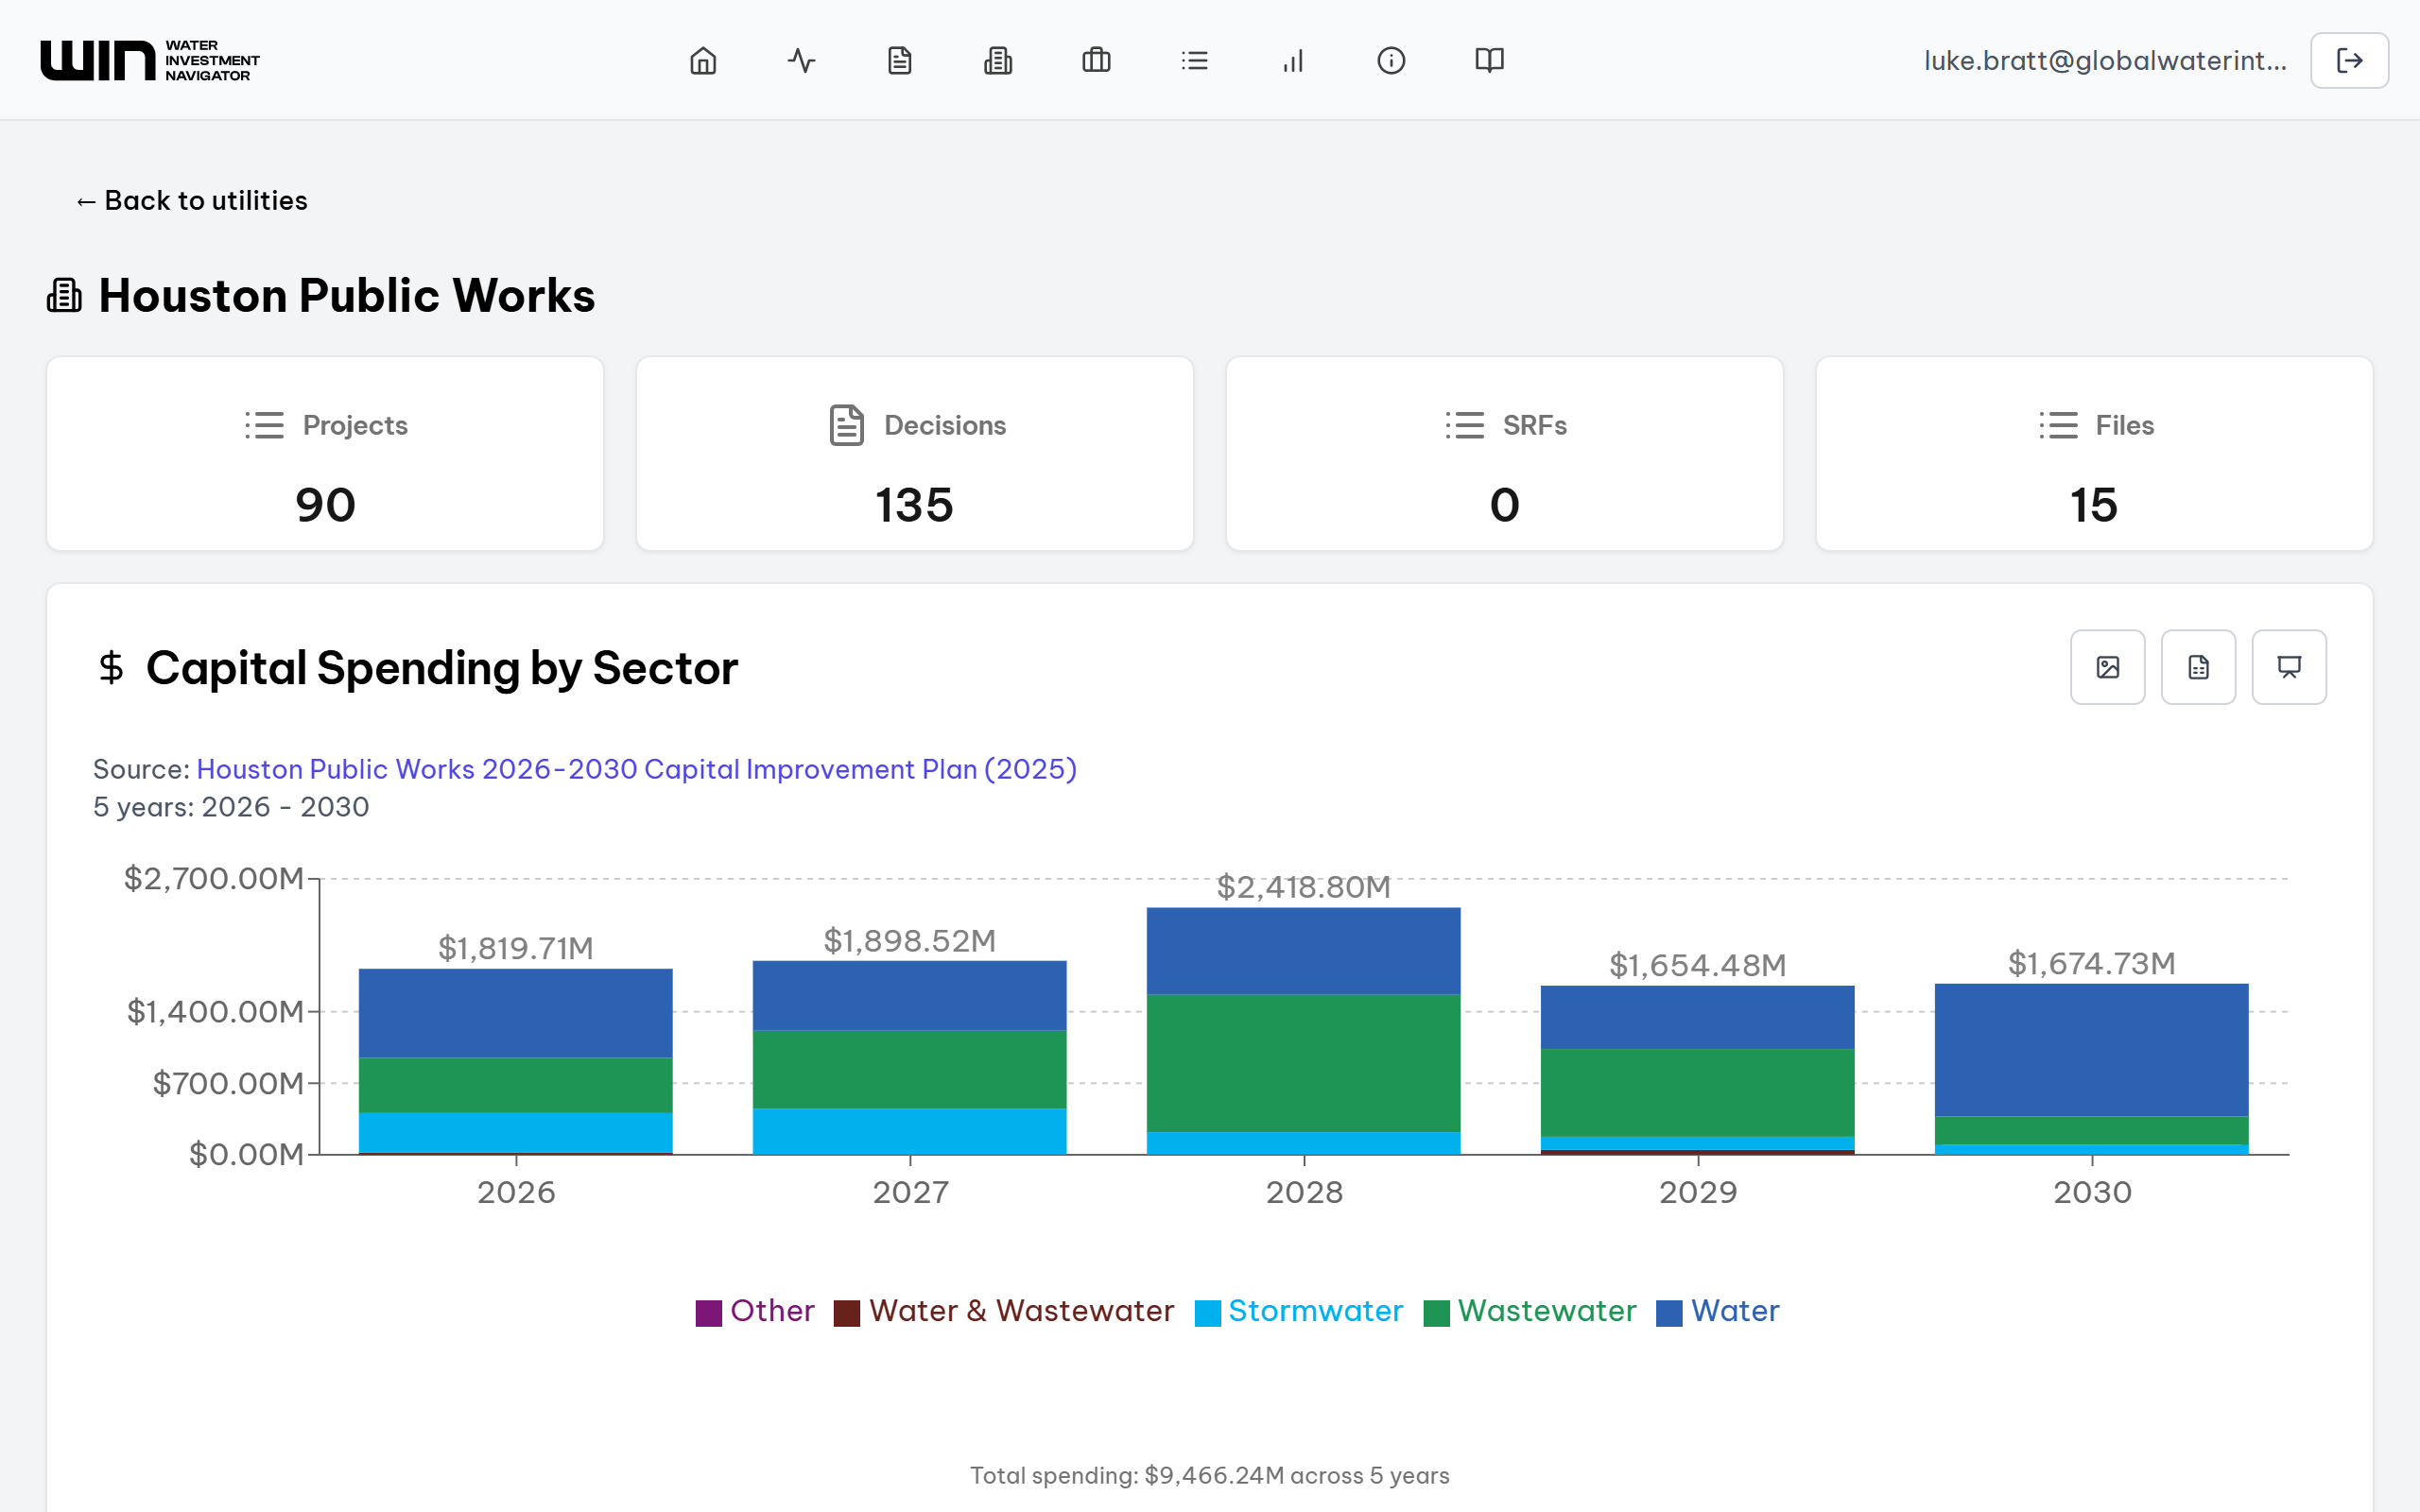
Task: Select the activity feed icon in top navigation
Action: pos(800,60)
